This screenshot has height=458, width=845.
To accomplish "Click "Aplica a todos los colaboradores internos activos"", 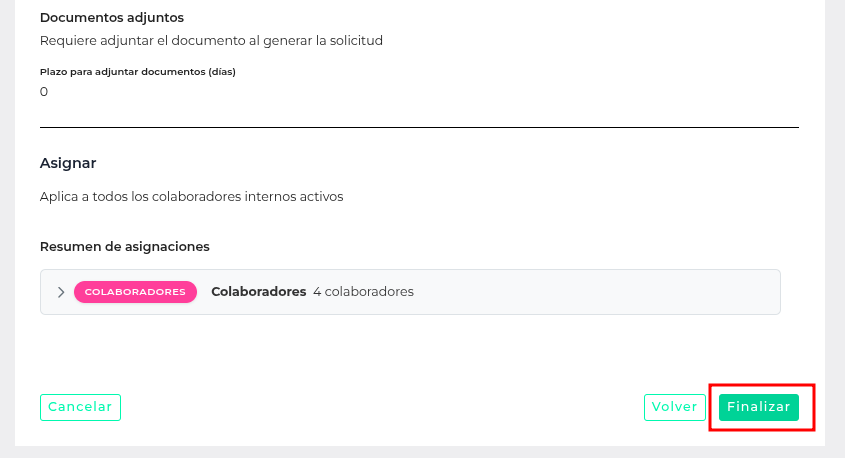I will 191,197.
